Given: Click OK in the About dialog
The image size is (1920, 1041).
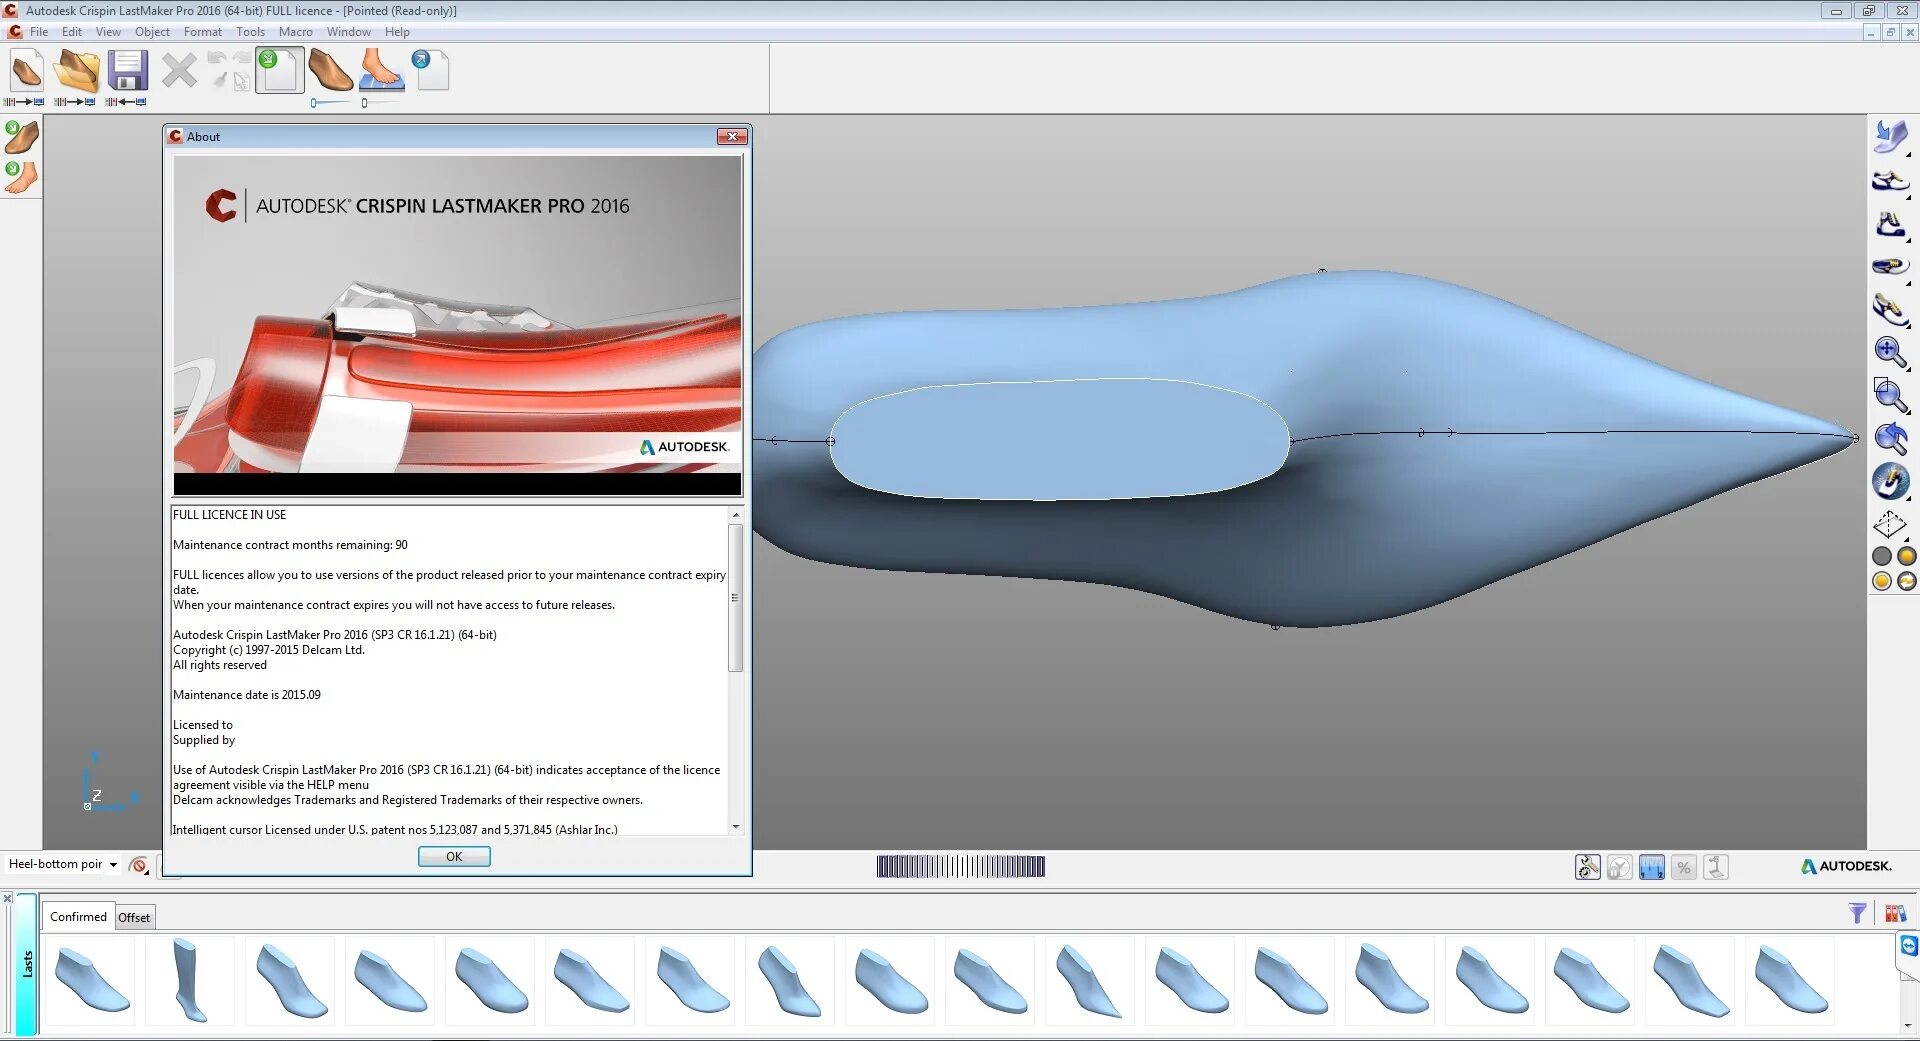Looking at the screenshot, I should point(454,857).
